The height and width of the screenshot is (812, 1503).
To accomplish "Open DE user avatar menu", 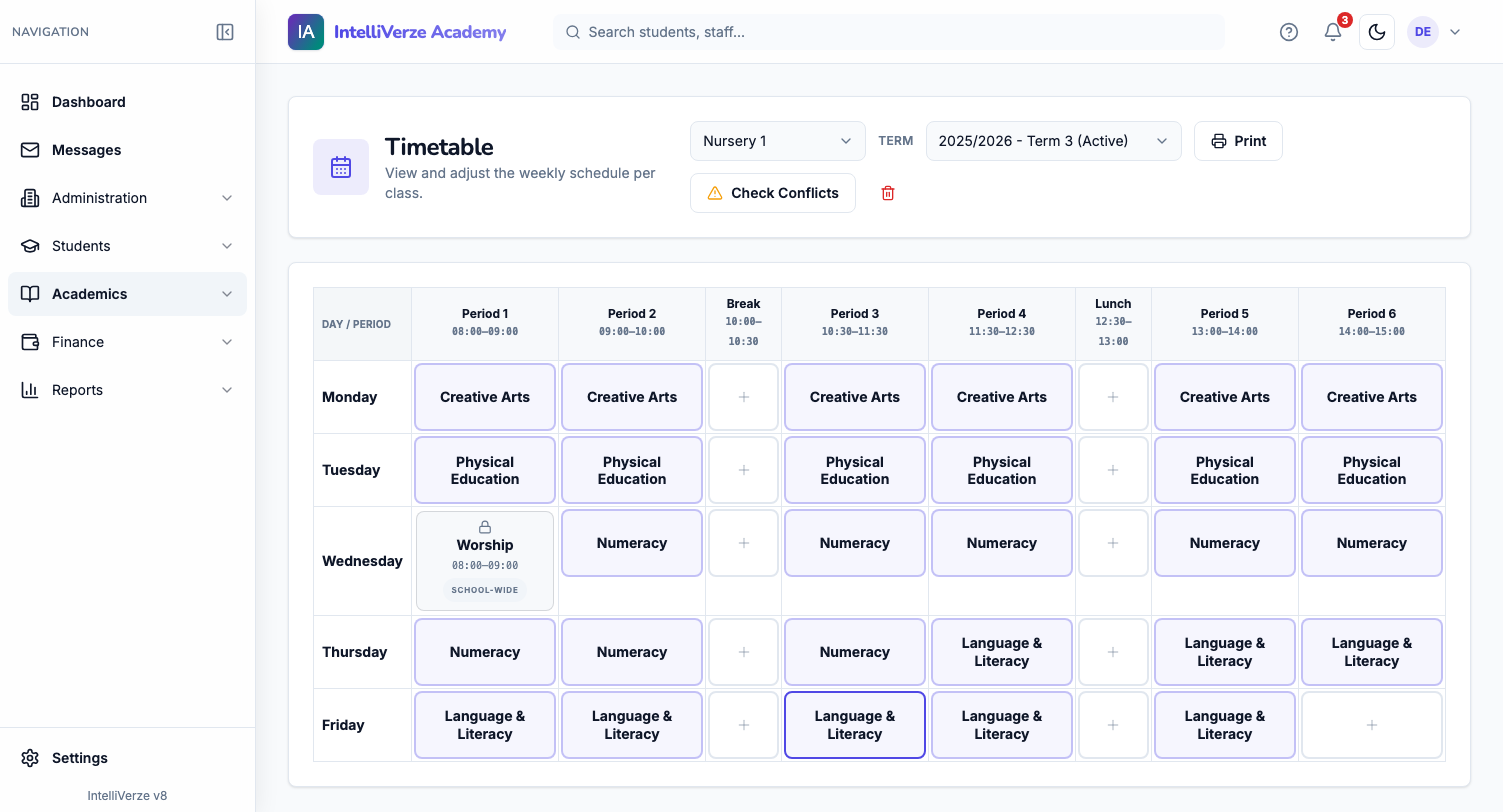I will click(x=1423, y=32).
